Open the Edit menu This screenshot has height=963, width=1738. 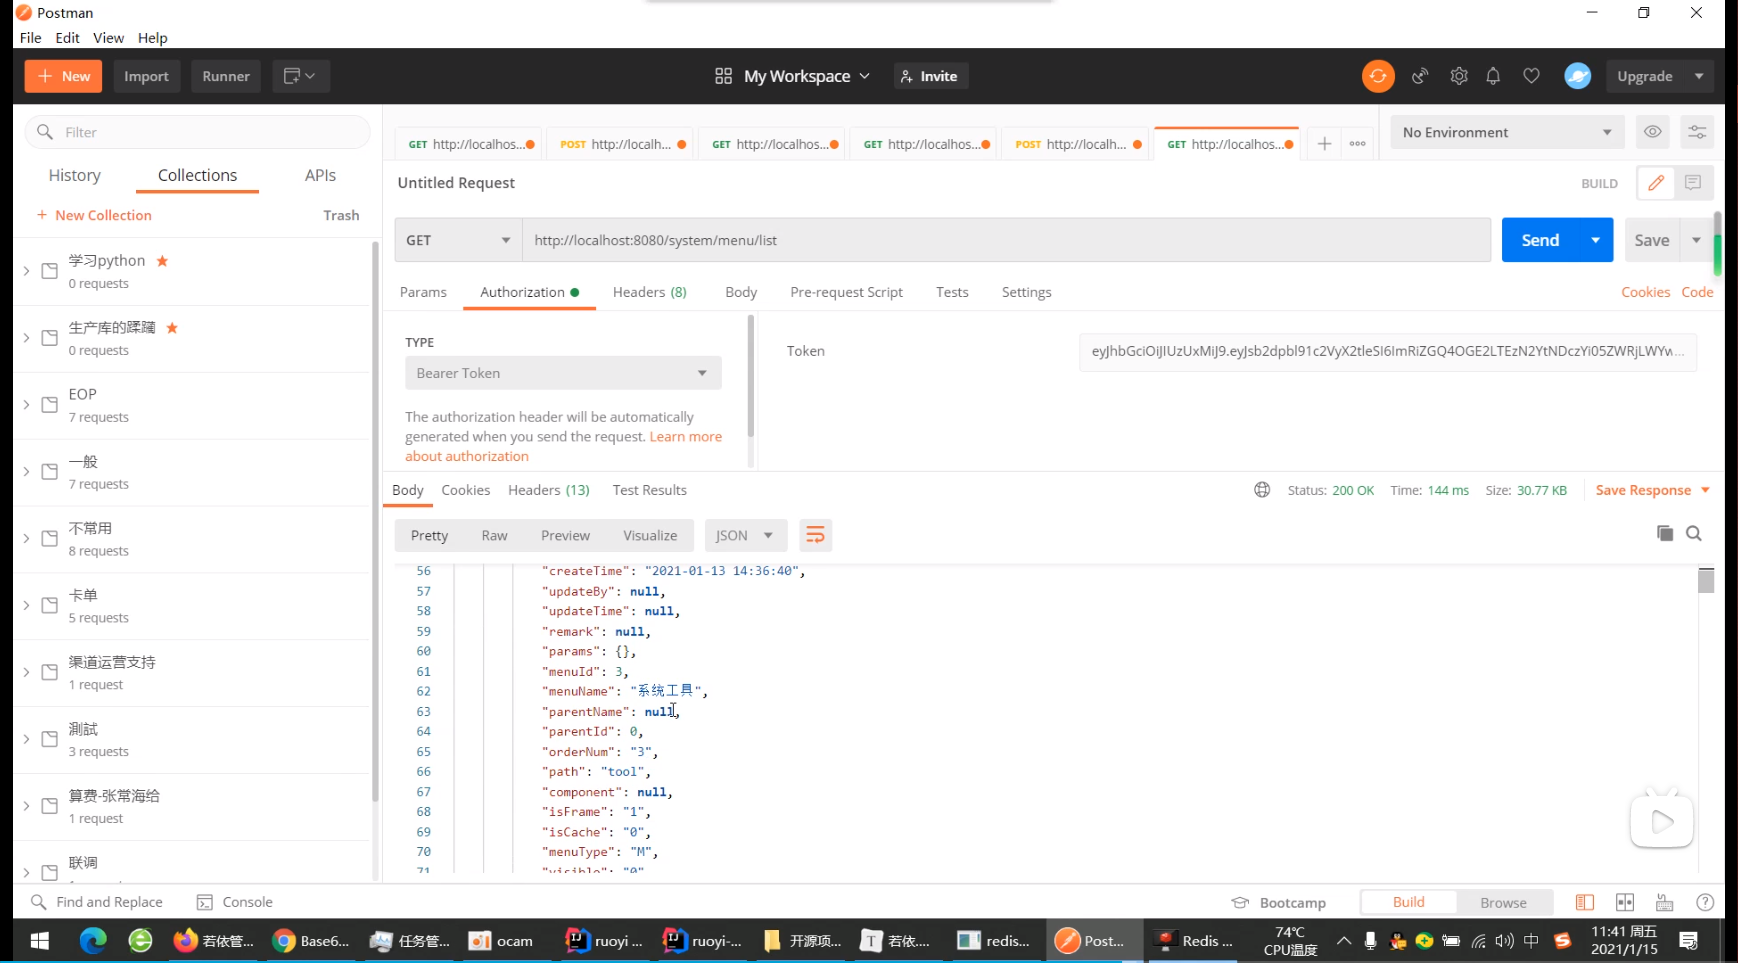[68, 38]
